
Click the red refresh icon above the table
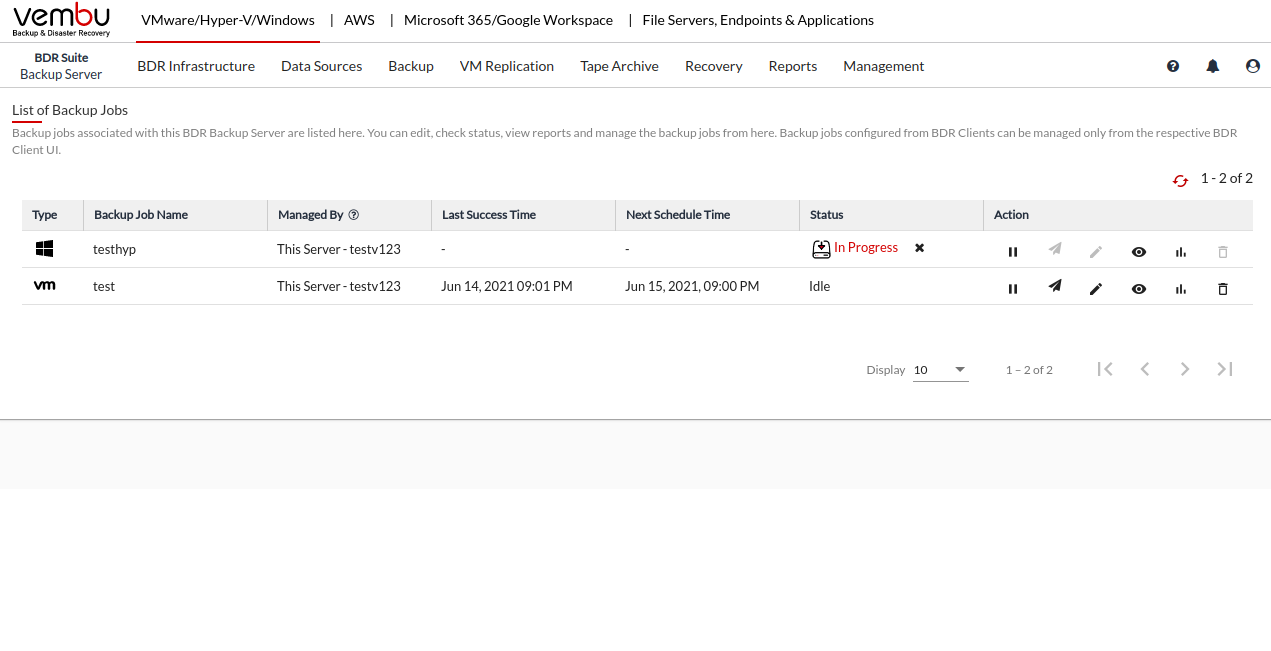[x=1180, y=180]
